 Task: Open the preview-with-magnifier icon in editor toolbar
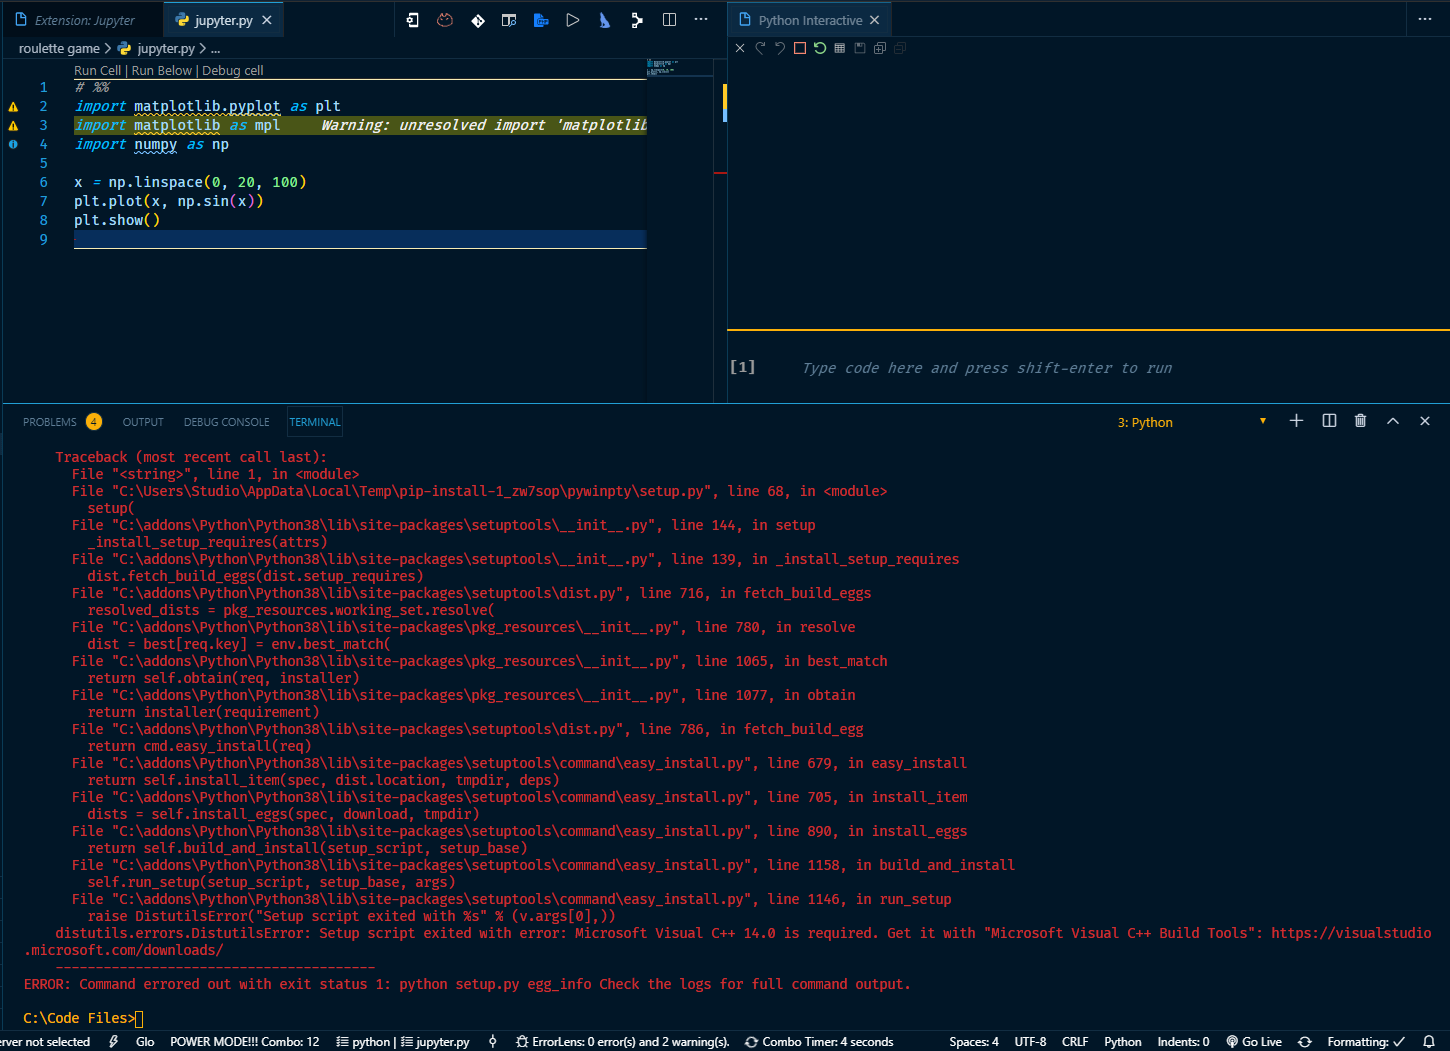tap(509, 20)
